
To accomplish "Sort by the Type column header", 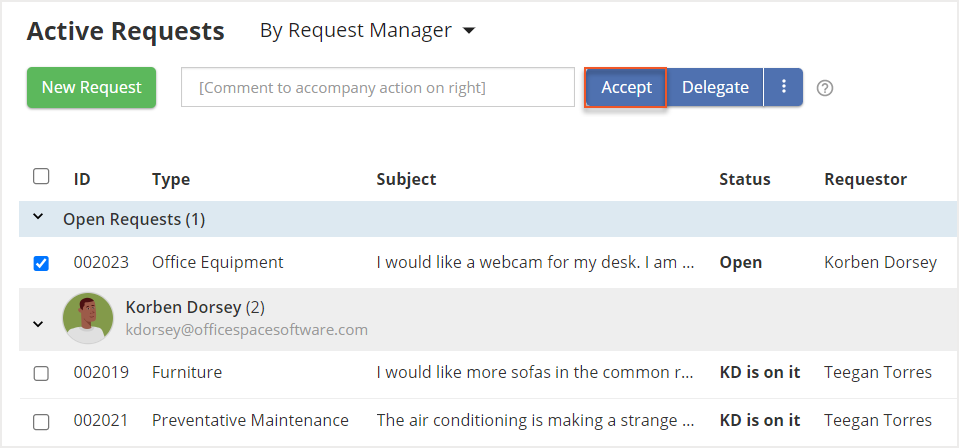I will (171, 180).
